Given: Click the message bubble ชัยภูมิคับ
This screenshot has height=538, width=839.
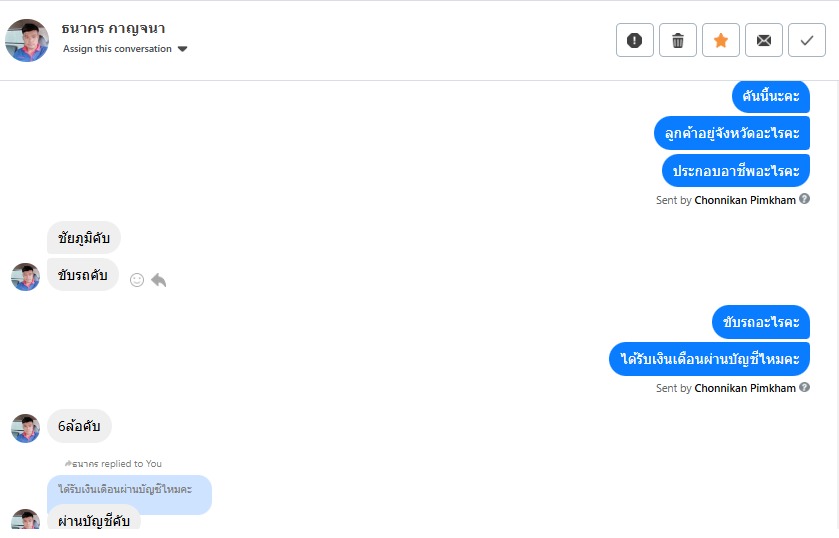Looking at the screenshot, I should [84, 238].
